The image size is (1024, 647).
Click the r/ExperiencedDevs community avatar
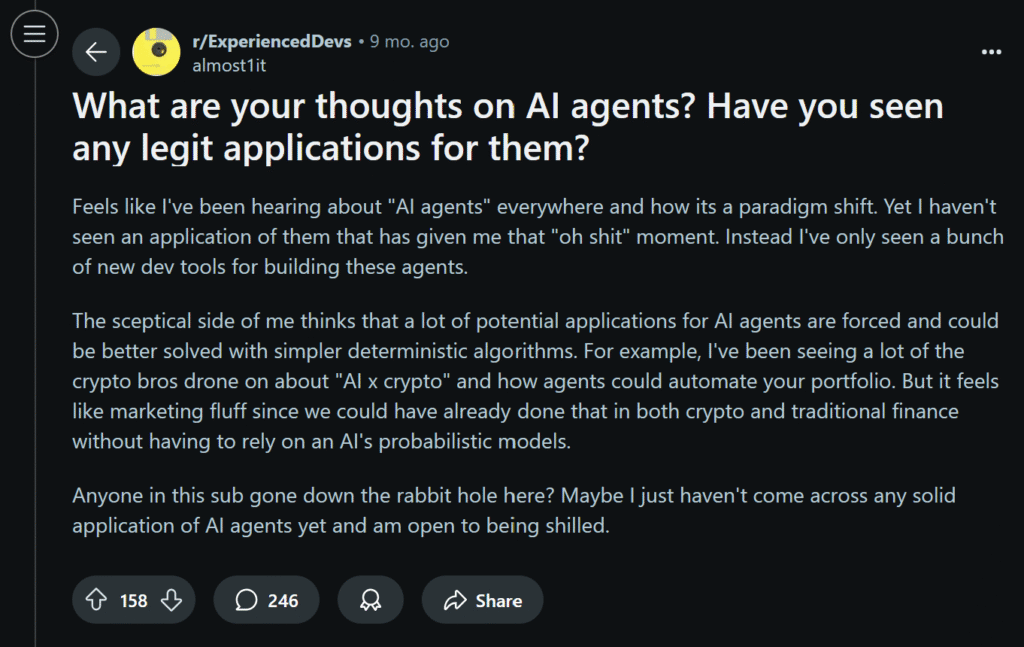155,51
